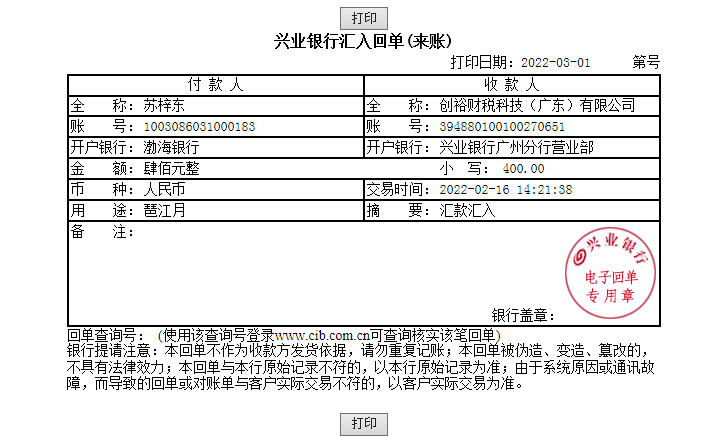Screen dimensions: 721x440
Task: Click the 回单查询号 label
Action: tap(106, 335)
